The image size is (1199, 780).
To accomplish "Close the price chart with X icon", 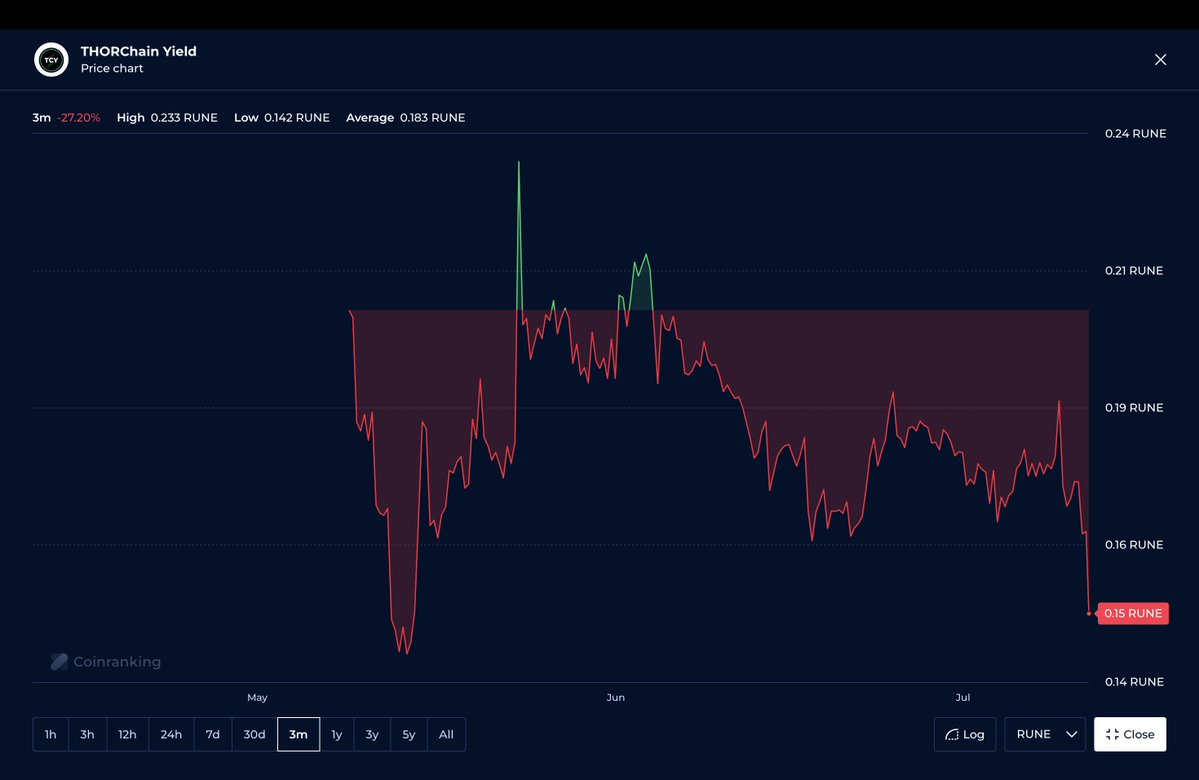I will click(1160, 60).
